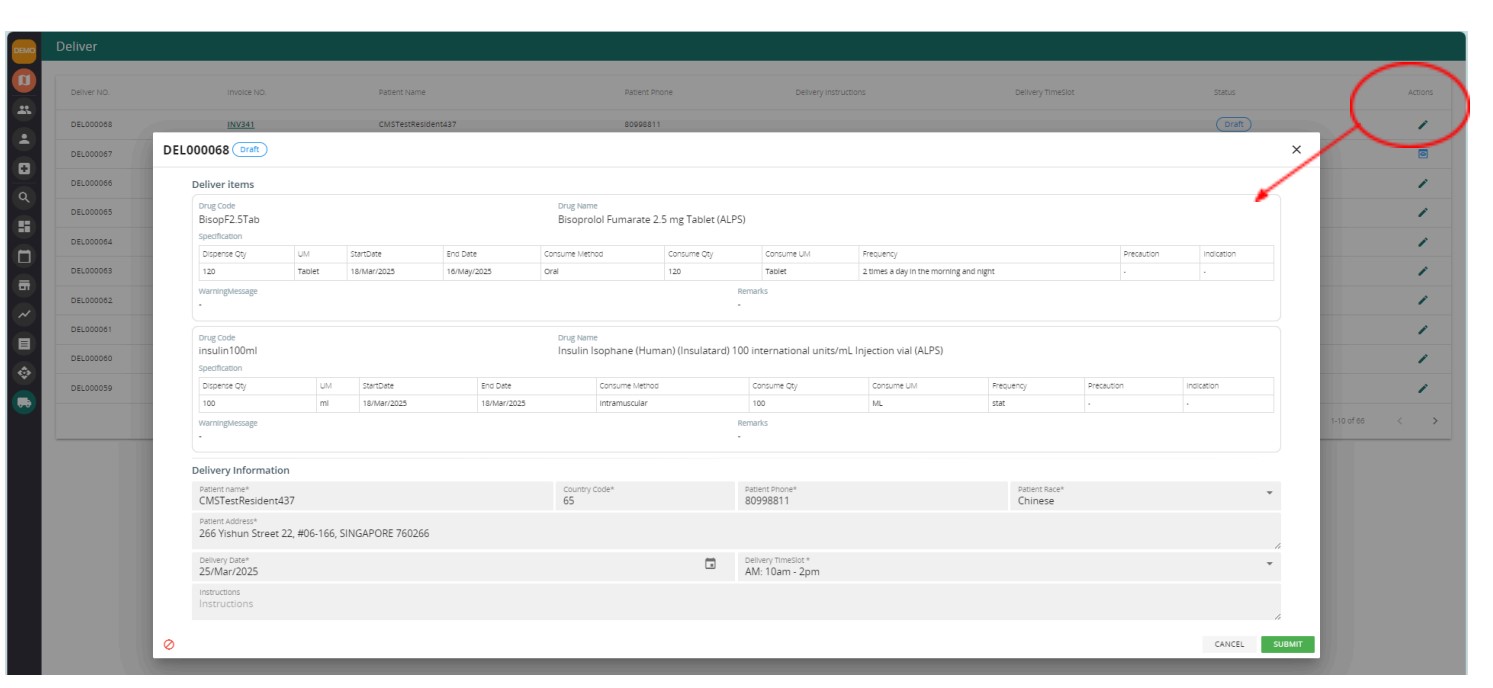The width and height of the screenshot is (1493, 688).
Task: Edit delivery DEL000068 with pencil icon
Action: pos(1423,125)
